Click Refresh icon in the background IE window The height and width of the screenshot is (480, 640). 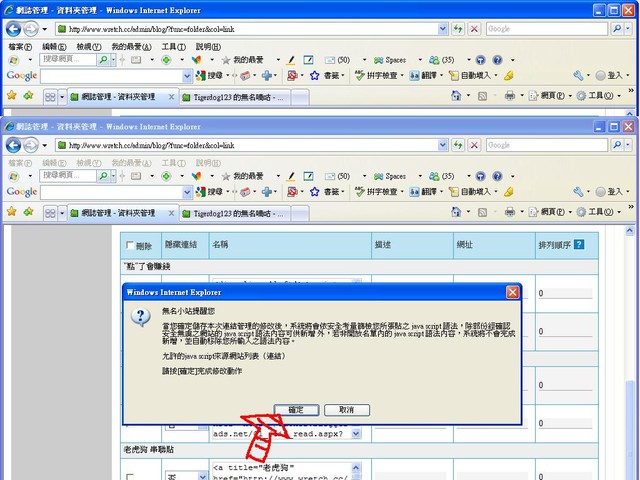coord(458,29)
